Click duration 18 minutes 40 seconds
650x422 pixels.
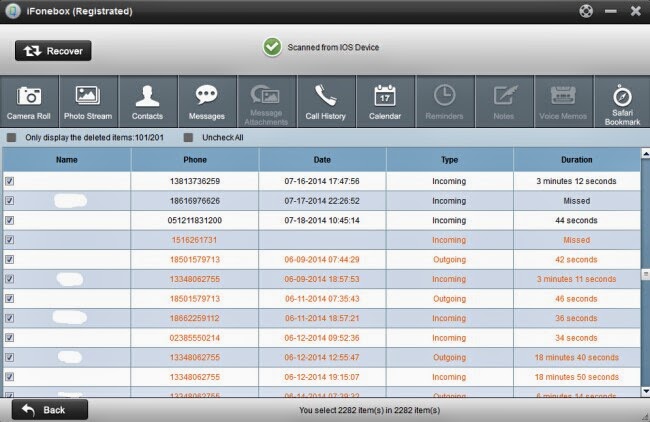tap(576, 357)
